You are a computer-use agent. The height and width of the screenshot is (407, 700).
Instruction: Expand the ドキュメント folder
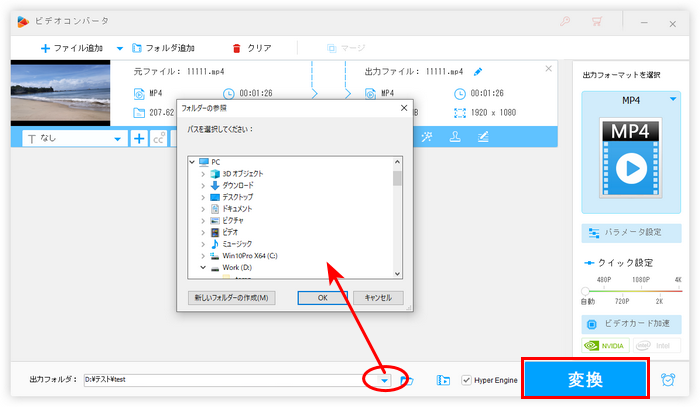[x=203, y=208]
